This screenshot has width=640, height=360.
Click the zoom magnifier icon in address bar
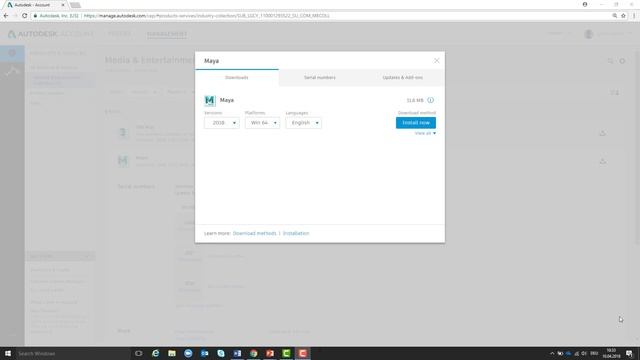coord(614,16)
